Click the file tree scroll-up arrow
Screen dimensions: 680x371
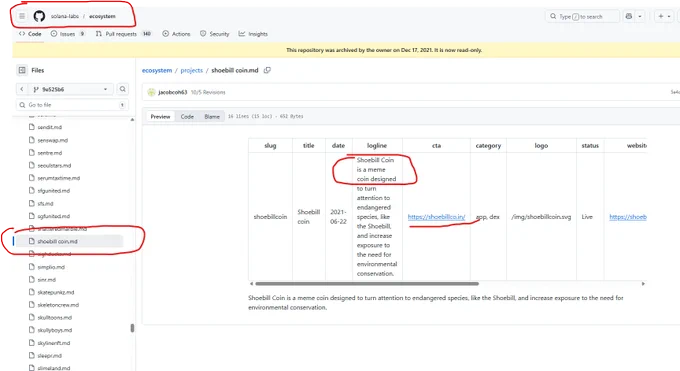(x=132, y=120)
